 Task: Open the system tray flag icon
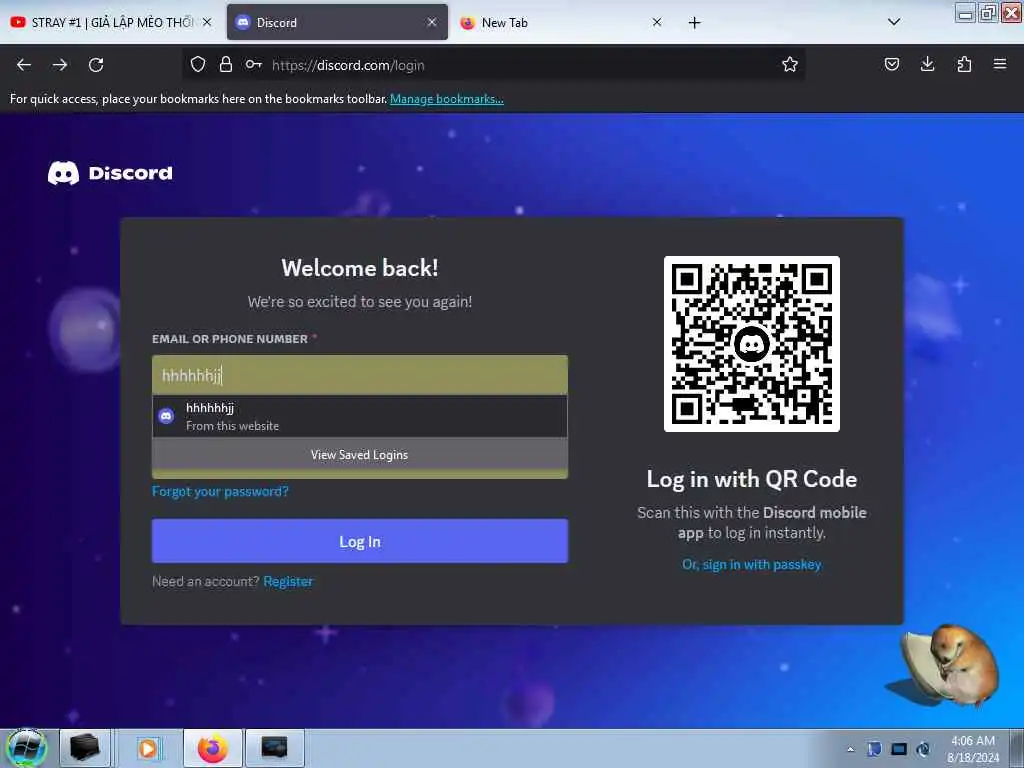[874, 749]
